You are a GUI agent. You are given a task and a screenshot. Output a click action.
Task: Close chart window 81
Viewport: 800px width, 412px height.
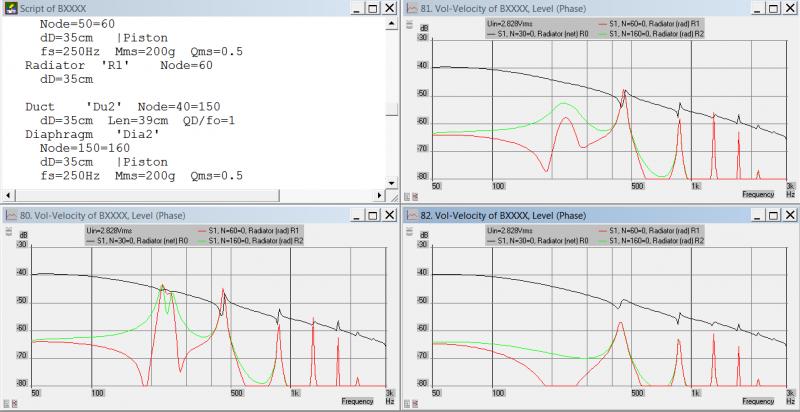tap(790, 8)
